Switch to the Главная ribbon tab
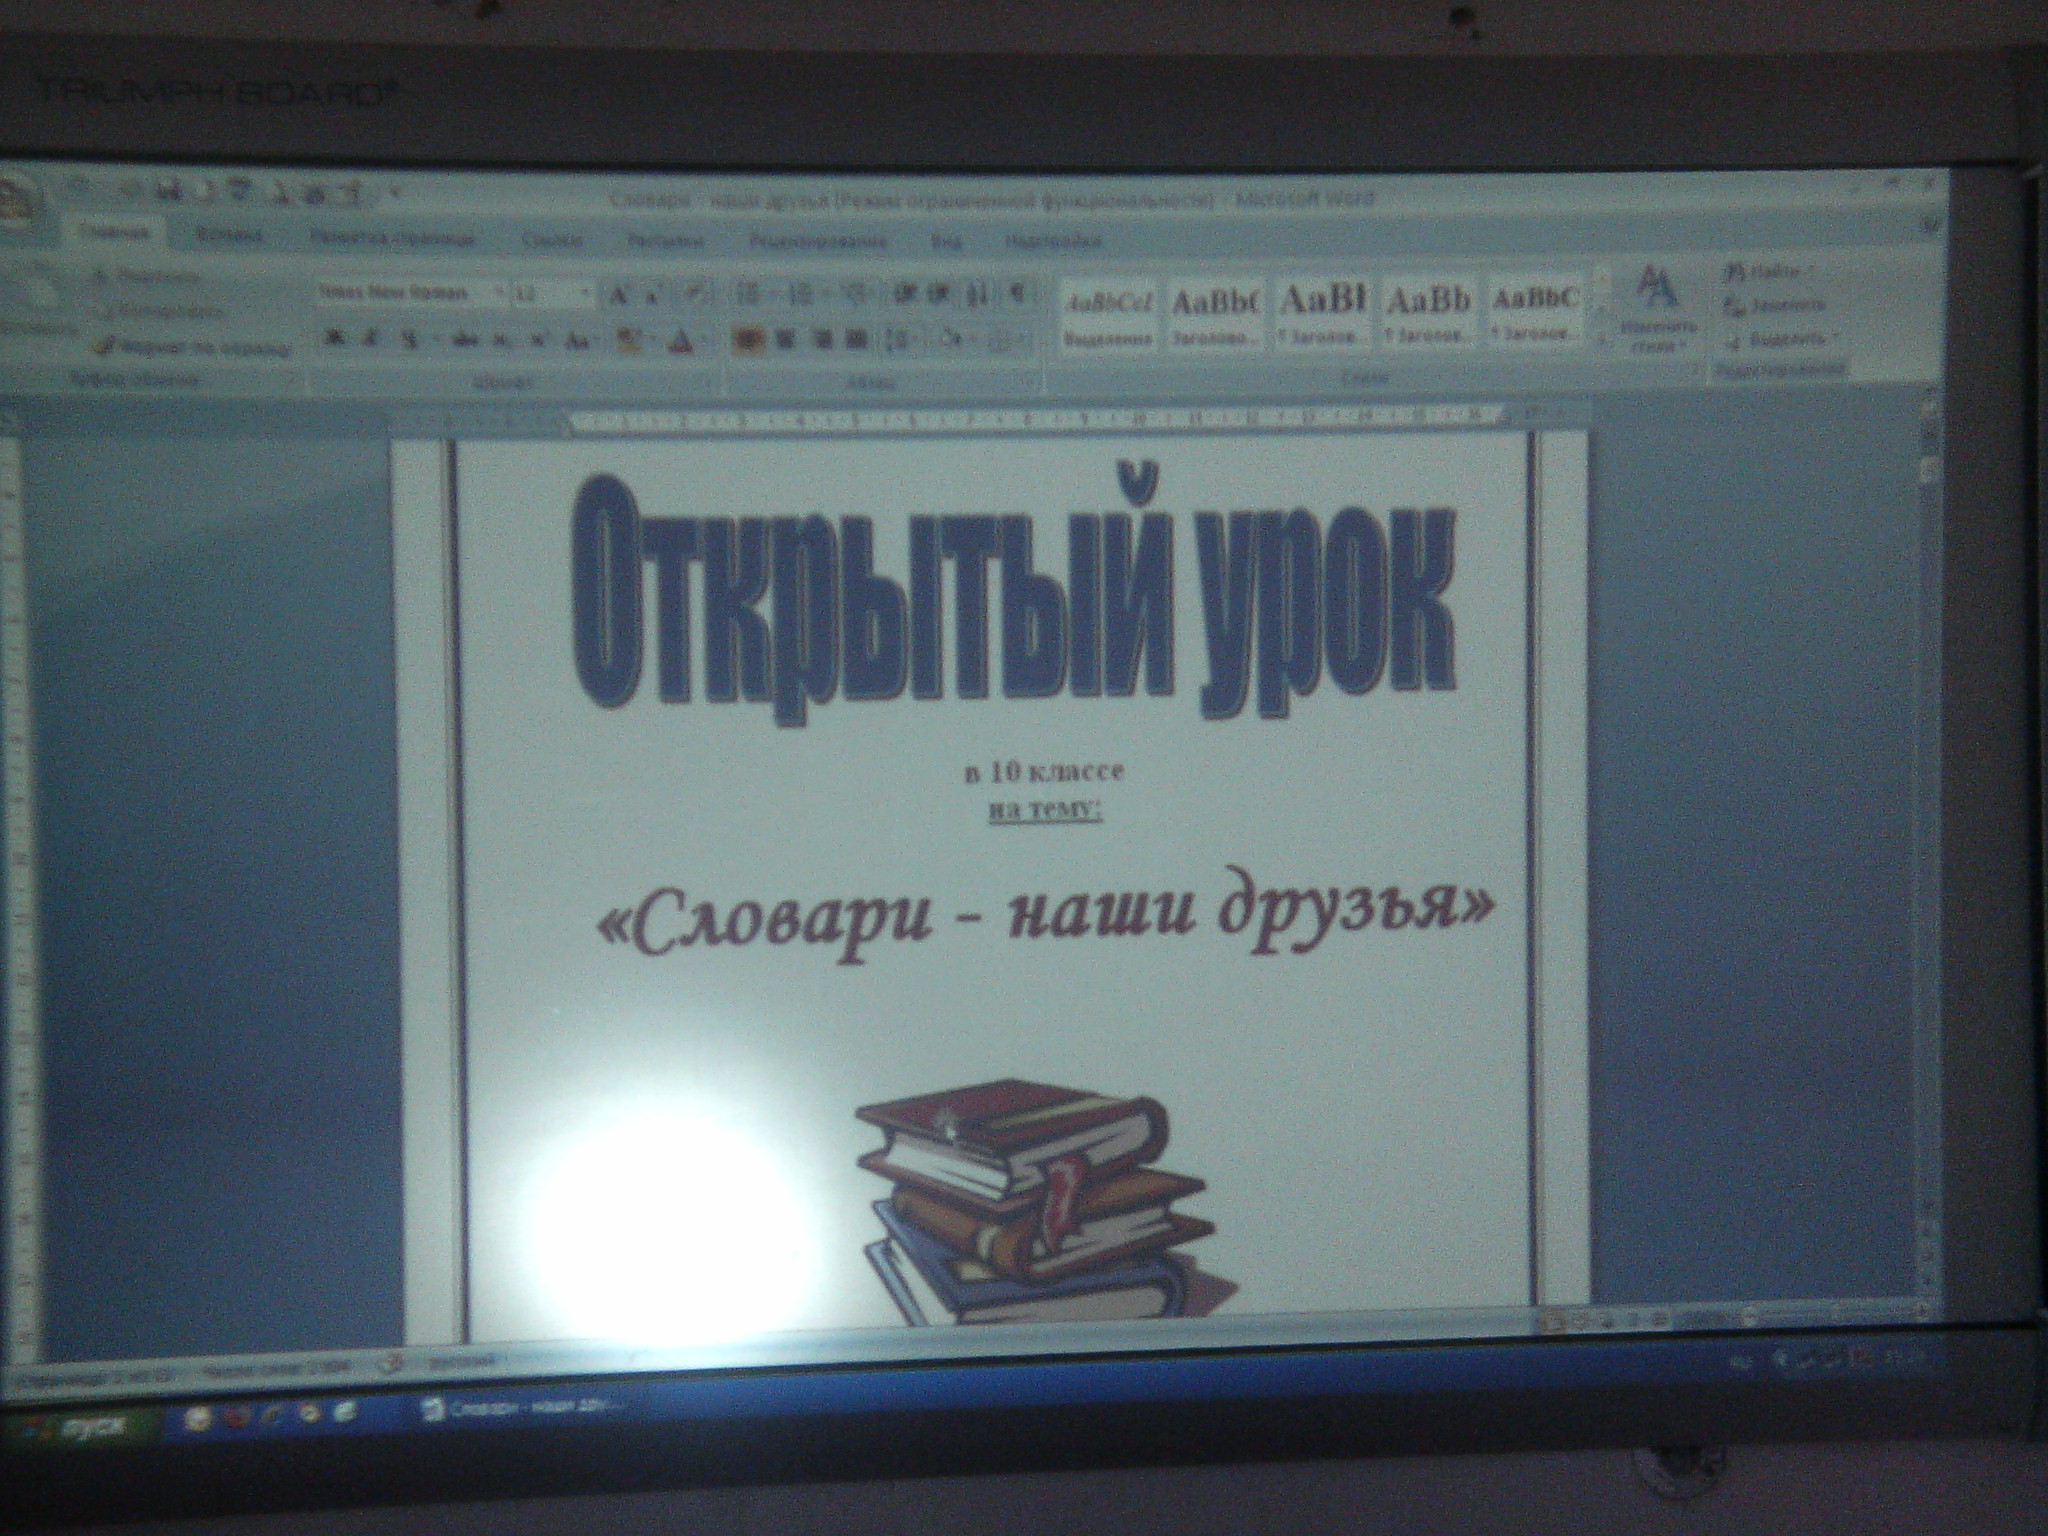2048x1536 pixels. [115, 233]
